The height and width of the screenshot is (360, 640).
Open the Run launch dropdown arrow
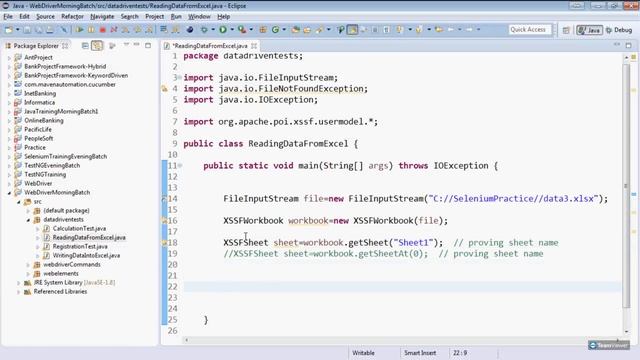pyautogui.click(x=232, y=30)
